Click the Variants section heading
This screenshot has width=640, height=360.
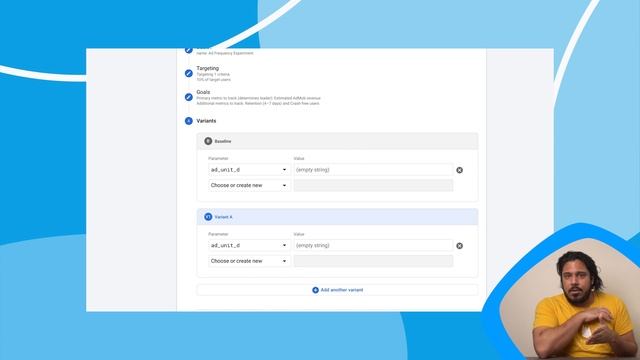point(206,121)
